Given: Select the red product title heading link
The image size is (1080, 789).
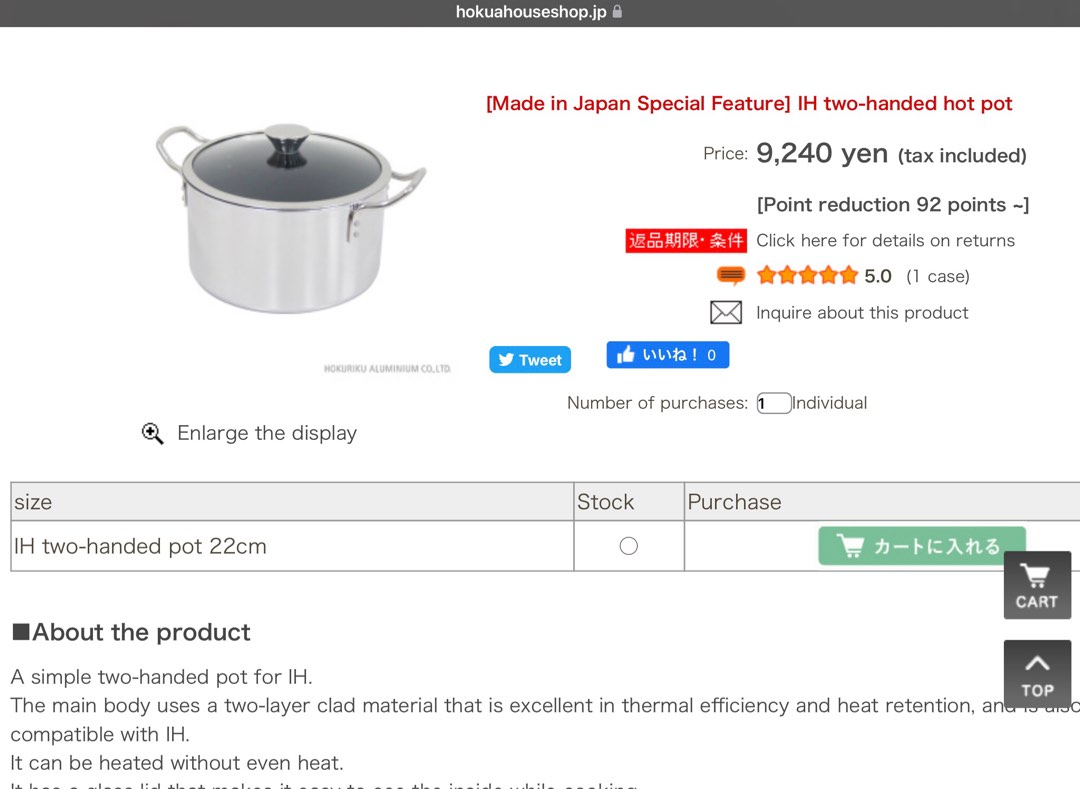Looking at the screenshot, I should coord(748,103).
